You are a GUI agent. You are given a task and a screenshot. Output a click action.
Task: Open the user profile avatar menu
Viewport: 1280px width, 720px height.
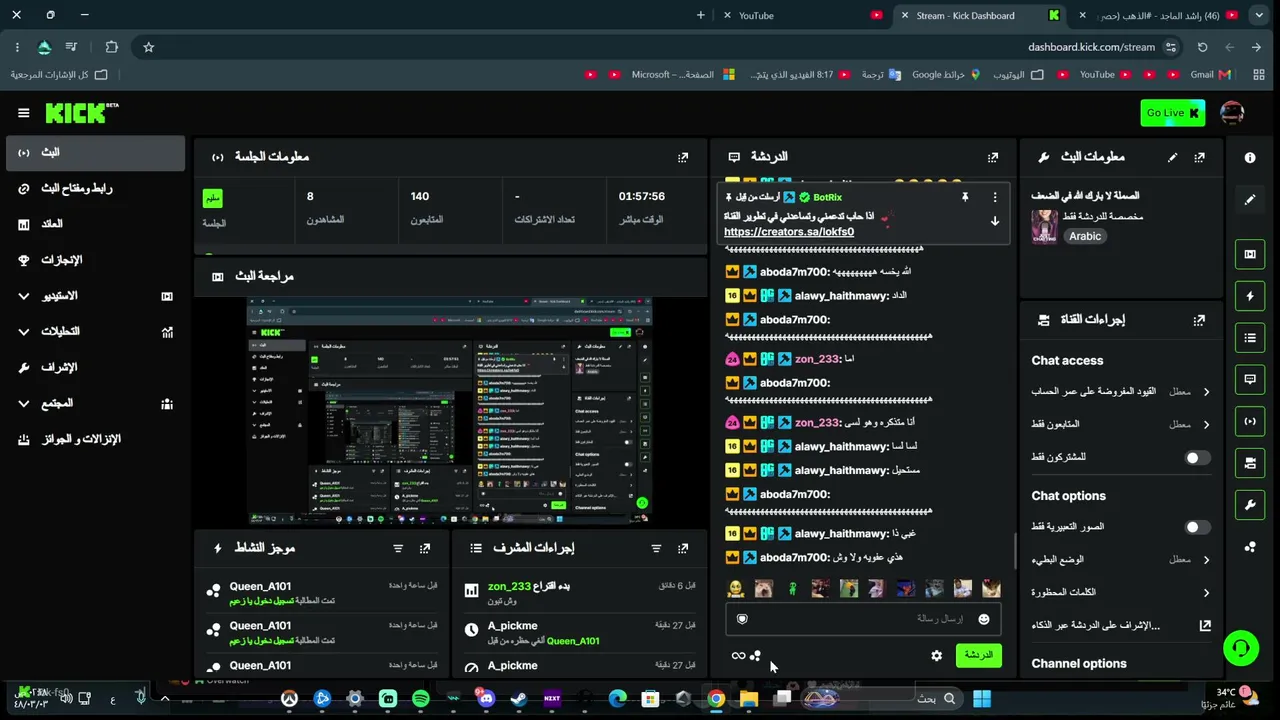[1232, 113]
